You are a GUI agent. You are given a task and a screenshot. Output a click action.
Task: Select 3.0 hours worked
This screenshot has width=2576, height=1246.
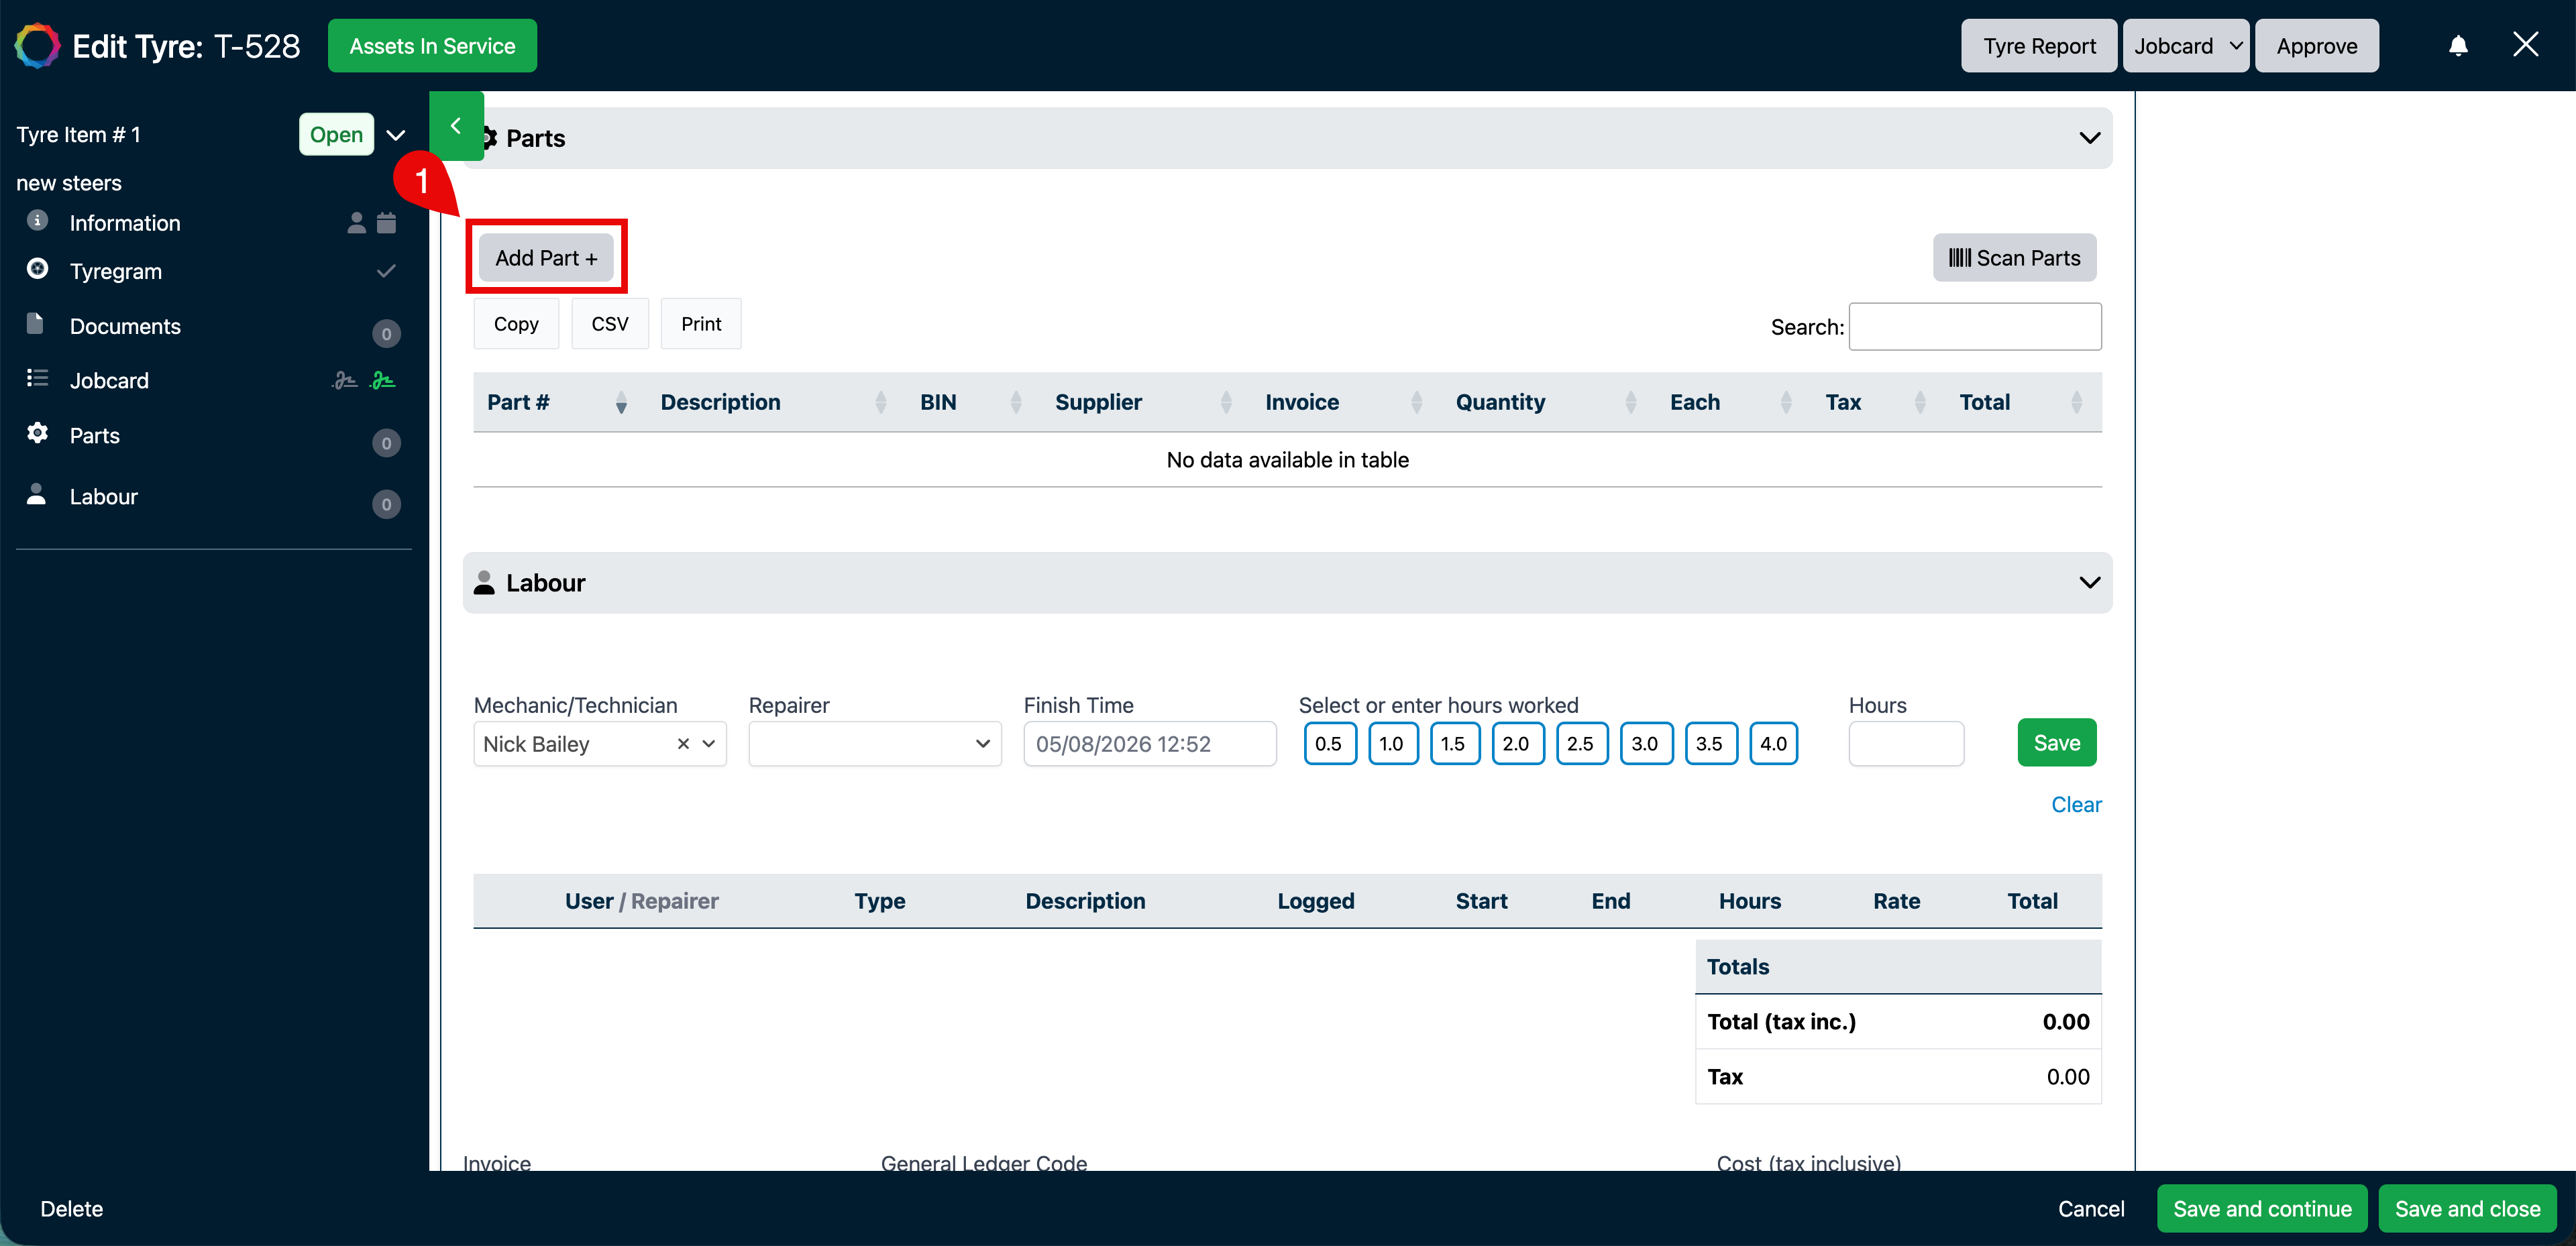[1646, 744]
